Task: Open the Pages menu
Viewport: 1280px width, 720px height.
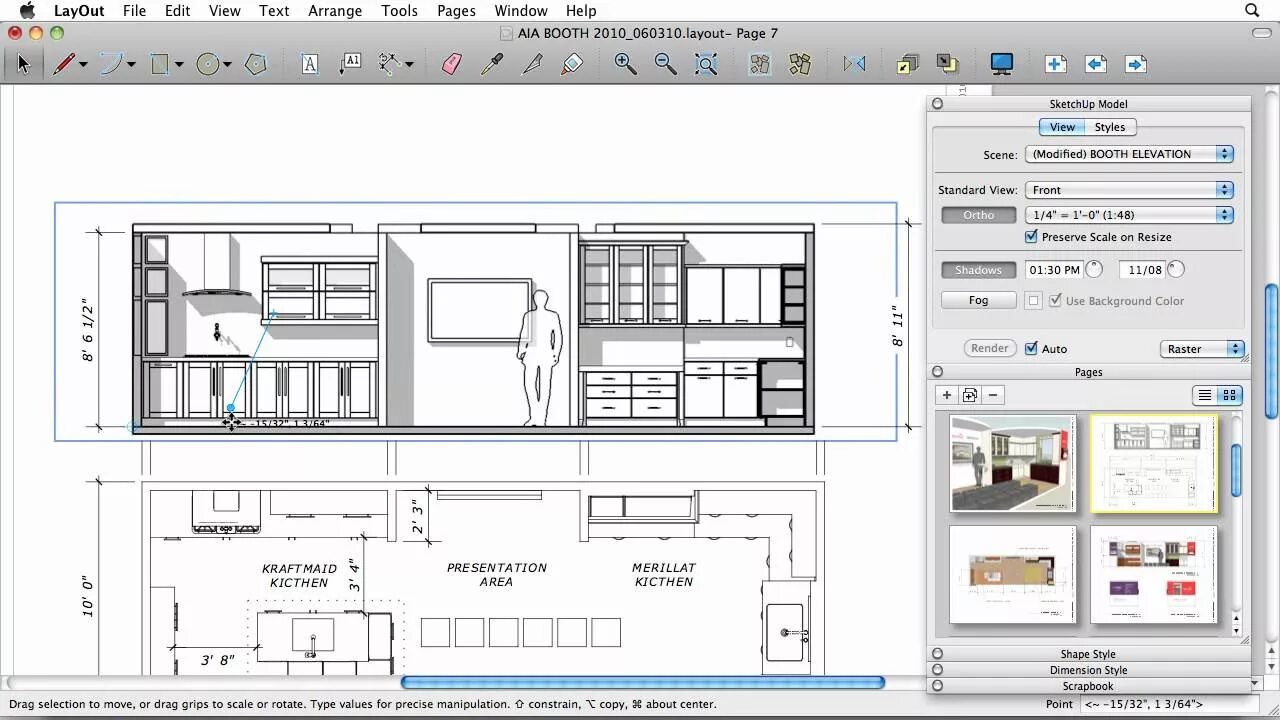Action: (x=456, y=10)
